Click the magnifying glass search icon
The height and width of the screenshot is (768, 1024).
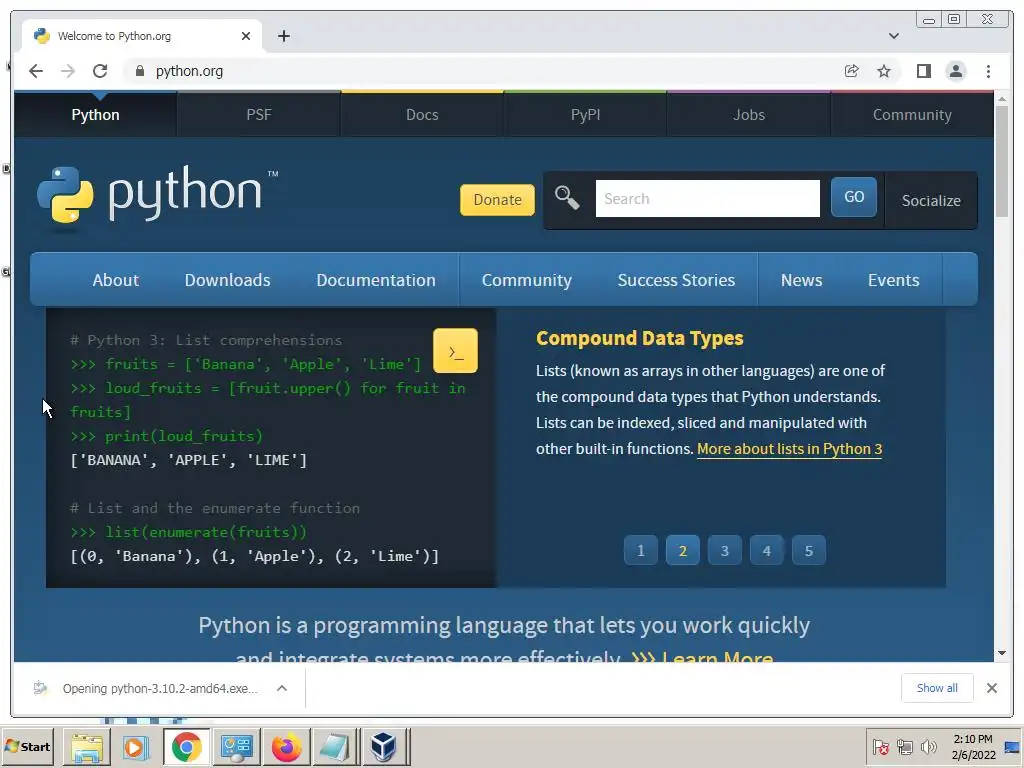point(567,198)
